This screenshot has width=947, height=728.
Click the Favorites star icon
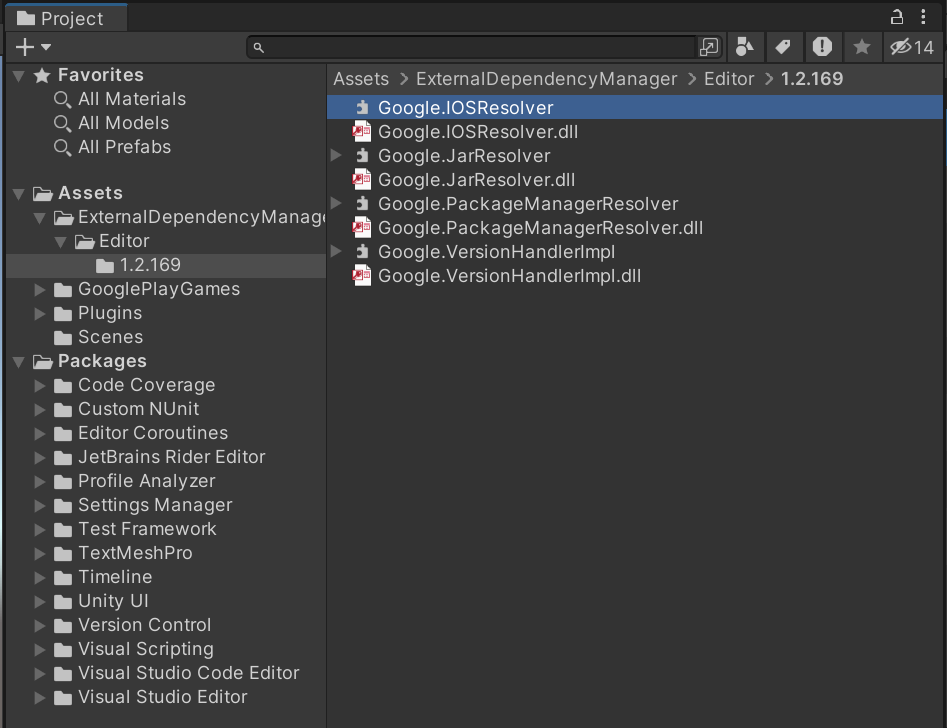pos(42,76)
